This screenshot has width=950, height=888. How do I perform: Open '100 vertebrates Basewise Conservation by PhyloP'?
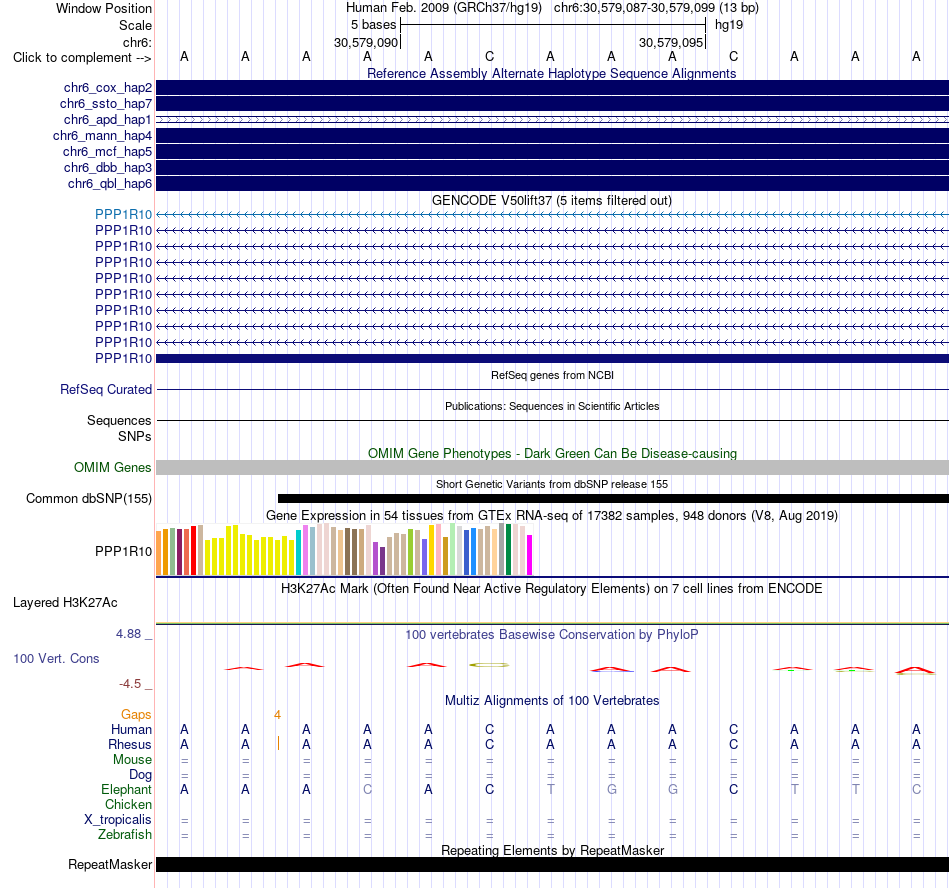[x=552, y=635]
